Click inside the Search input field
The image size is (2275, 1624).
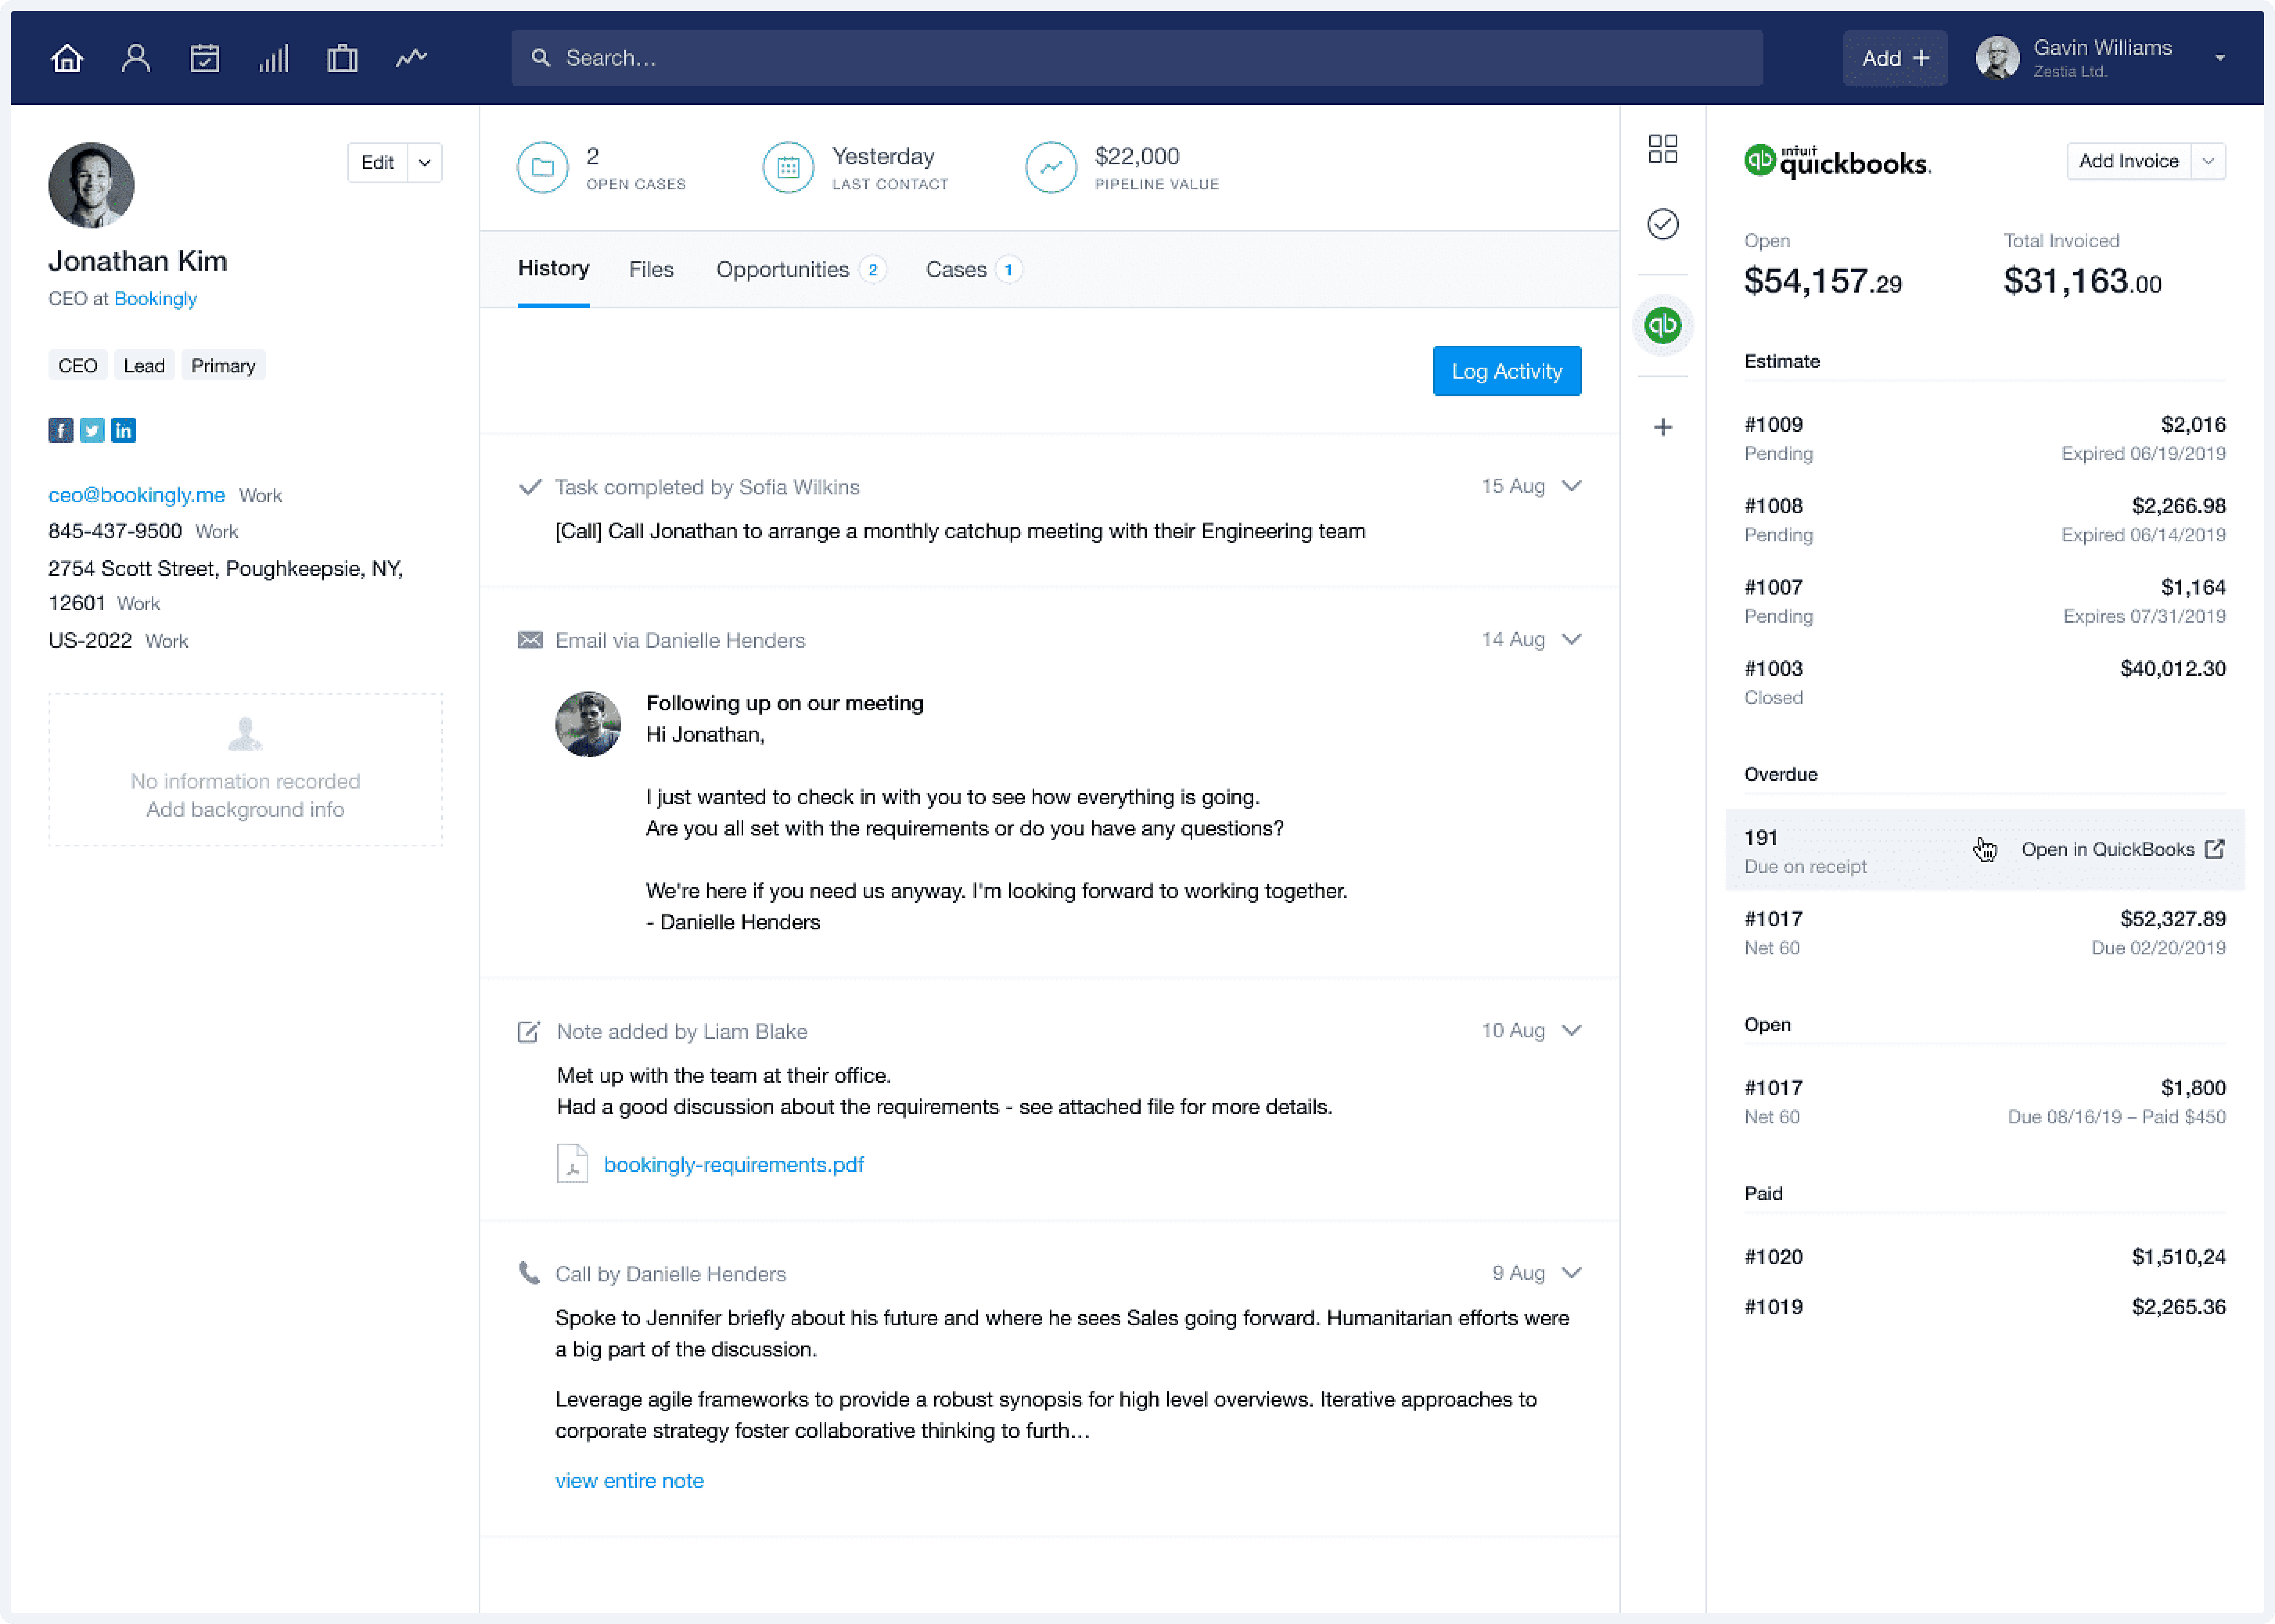1137,58
